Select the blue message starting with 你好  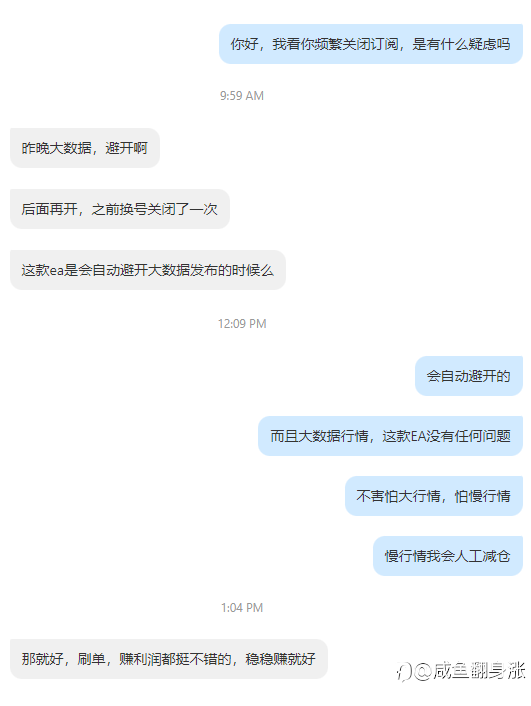coord(371,44)
